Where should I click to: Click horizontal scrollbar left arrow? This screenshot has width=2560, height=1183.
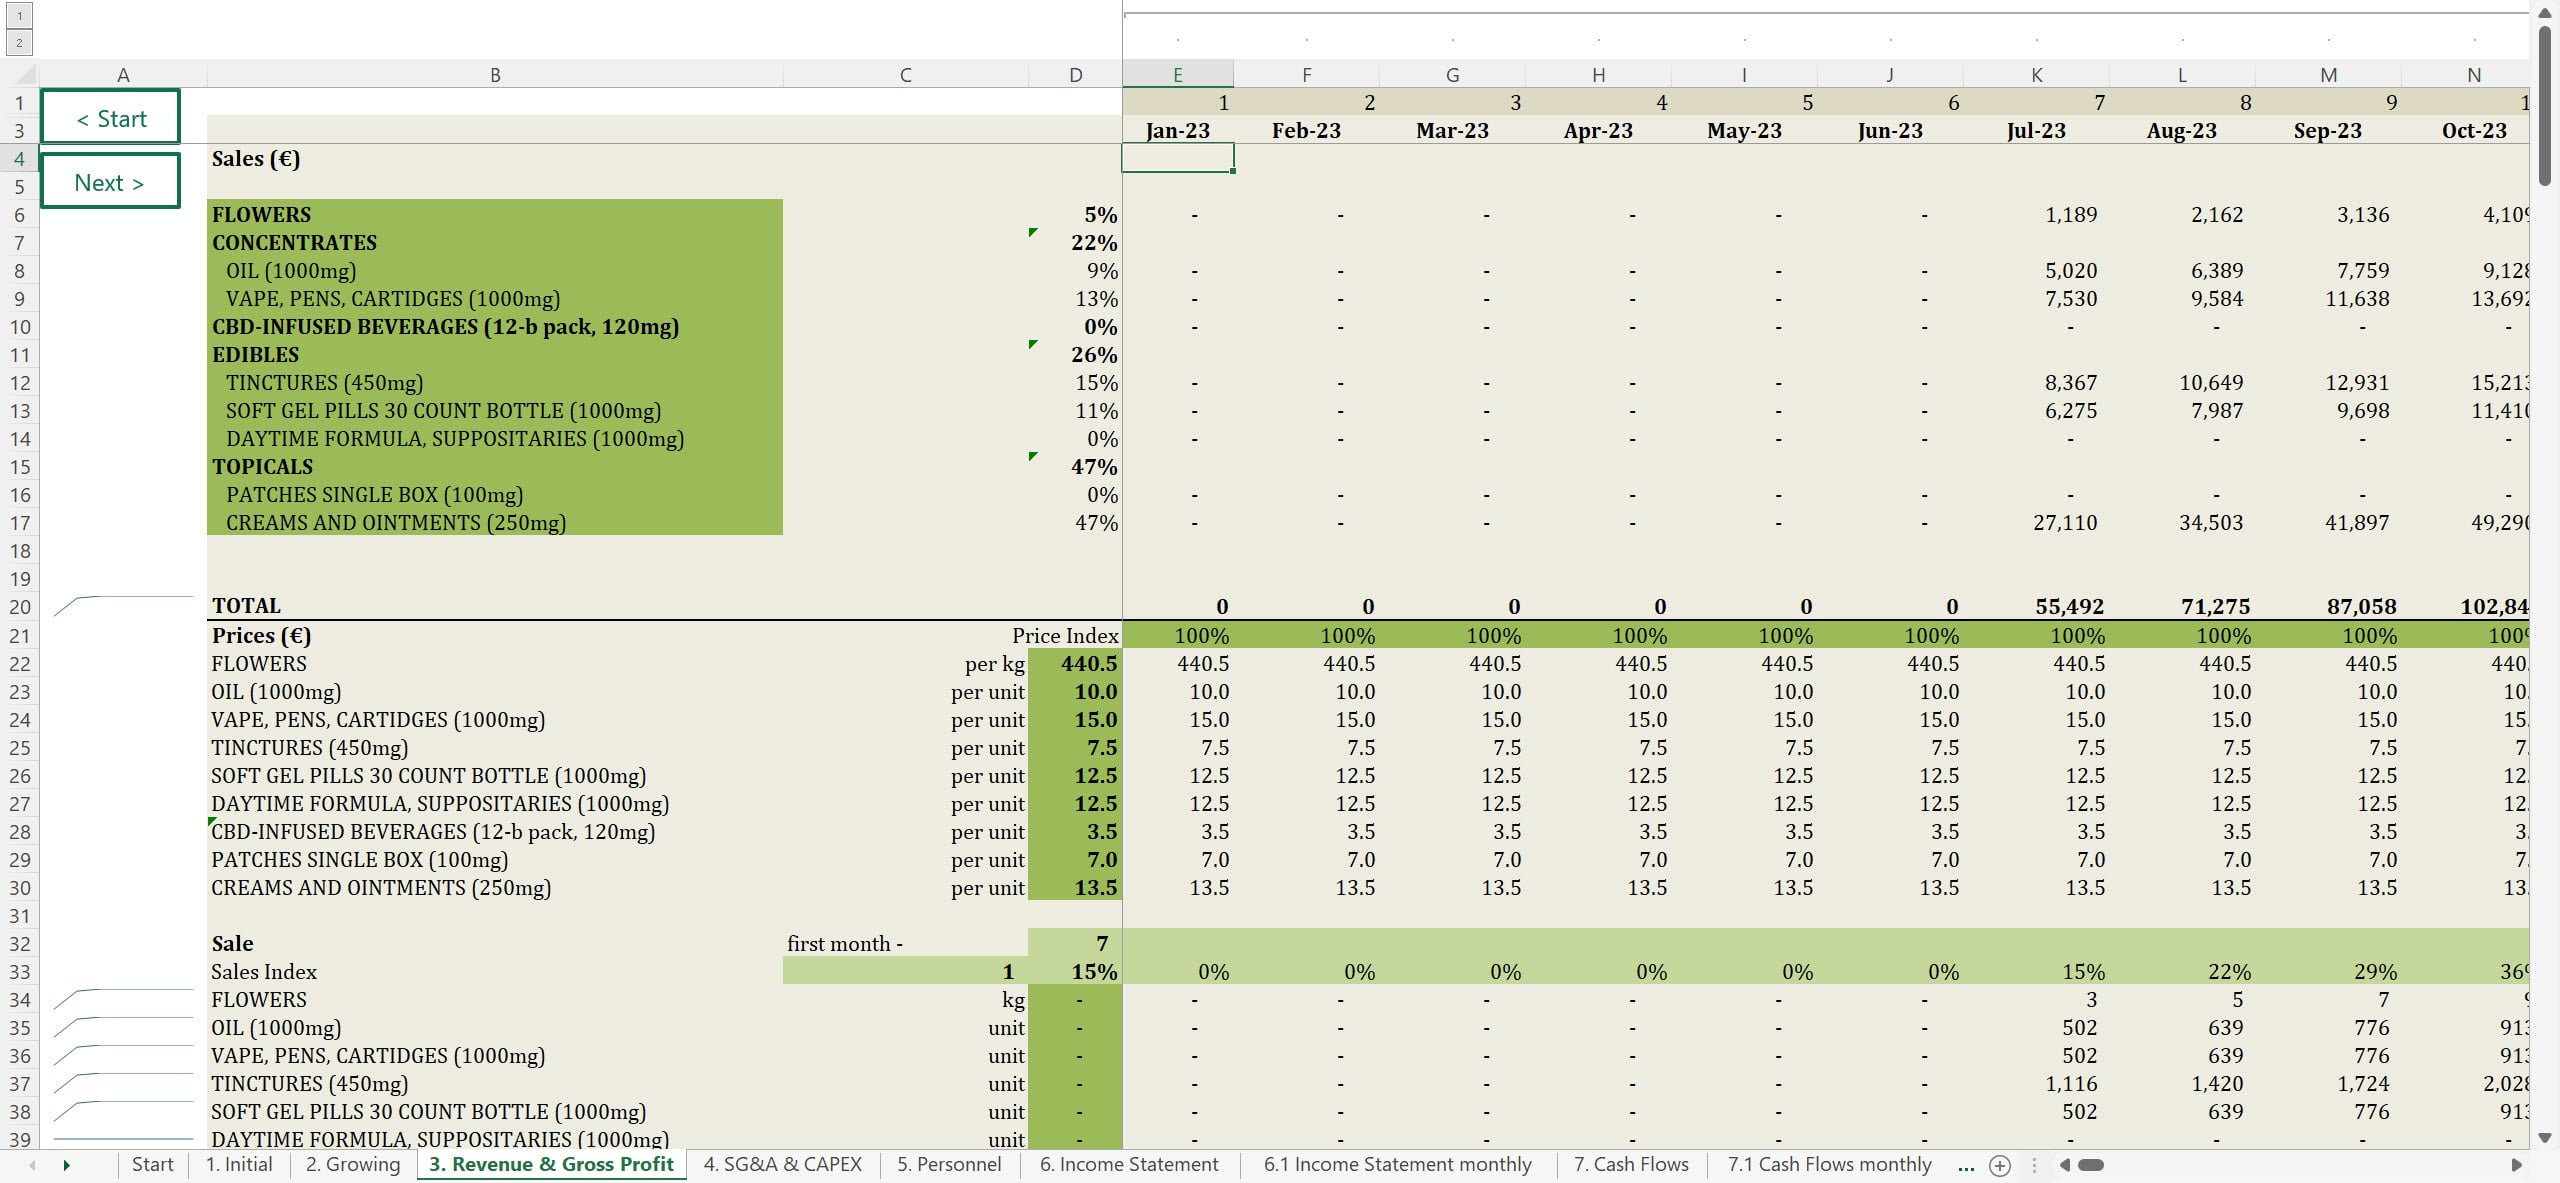2064,1165
